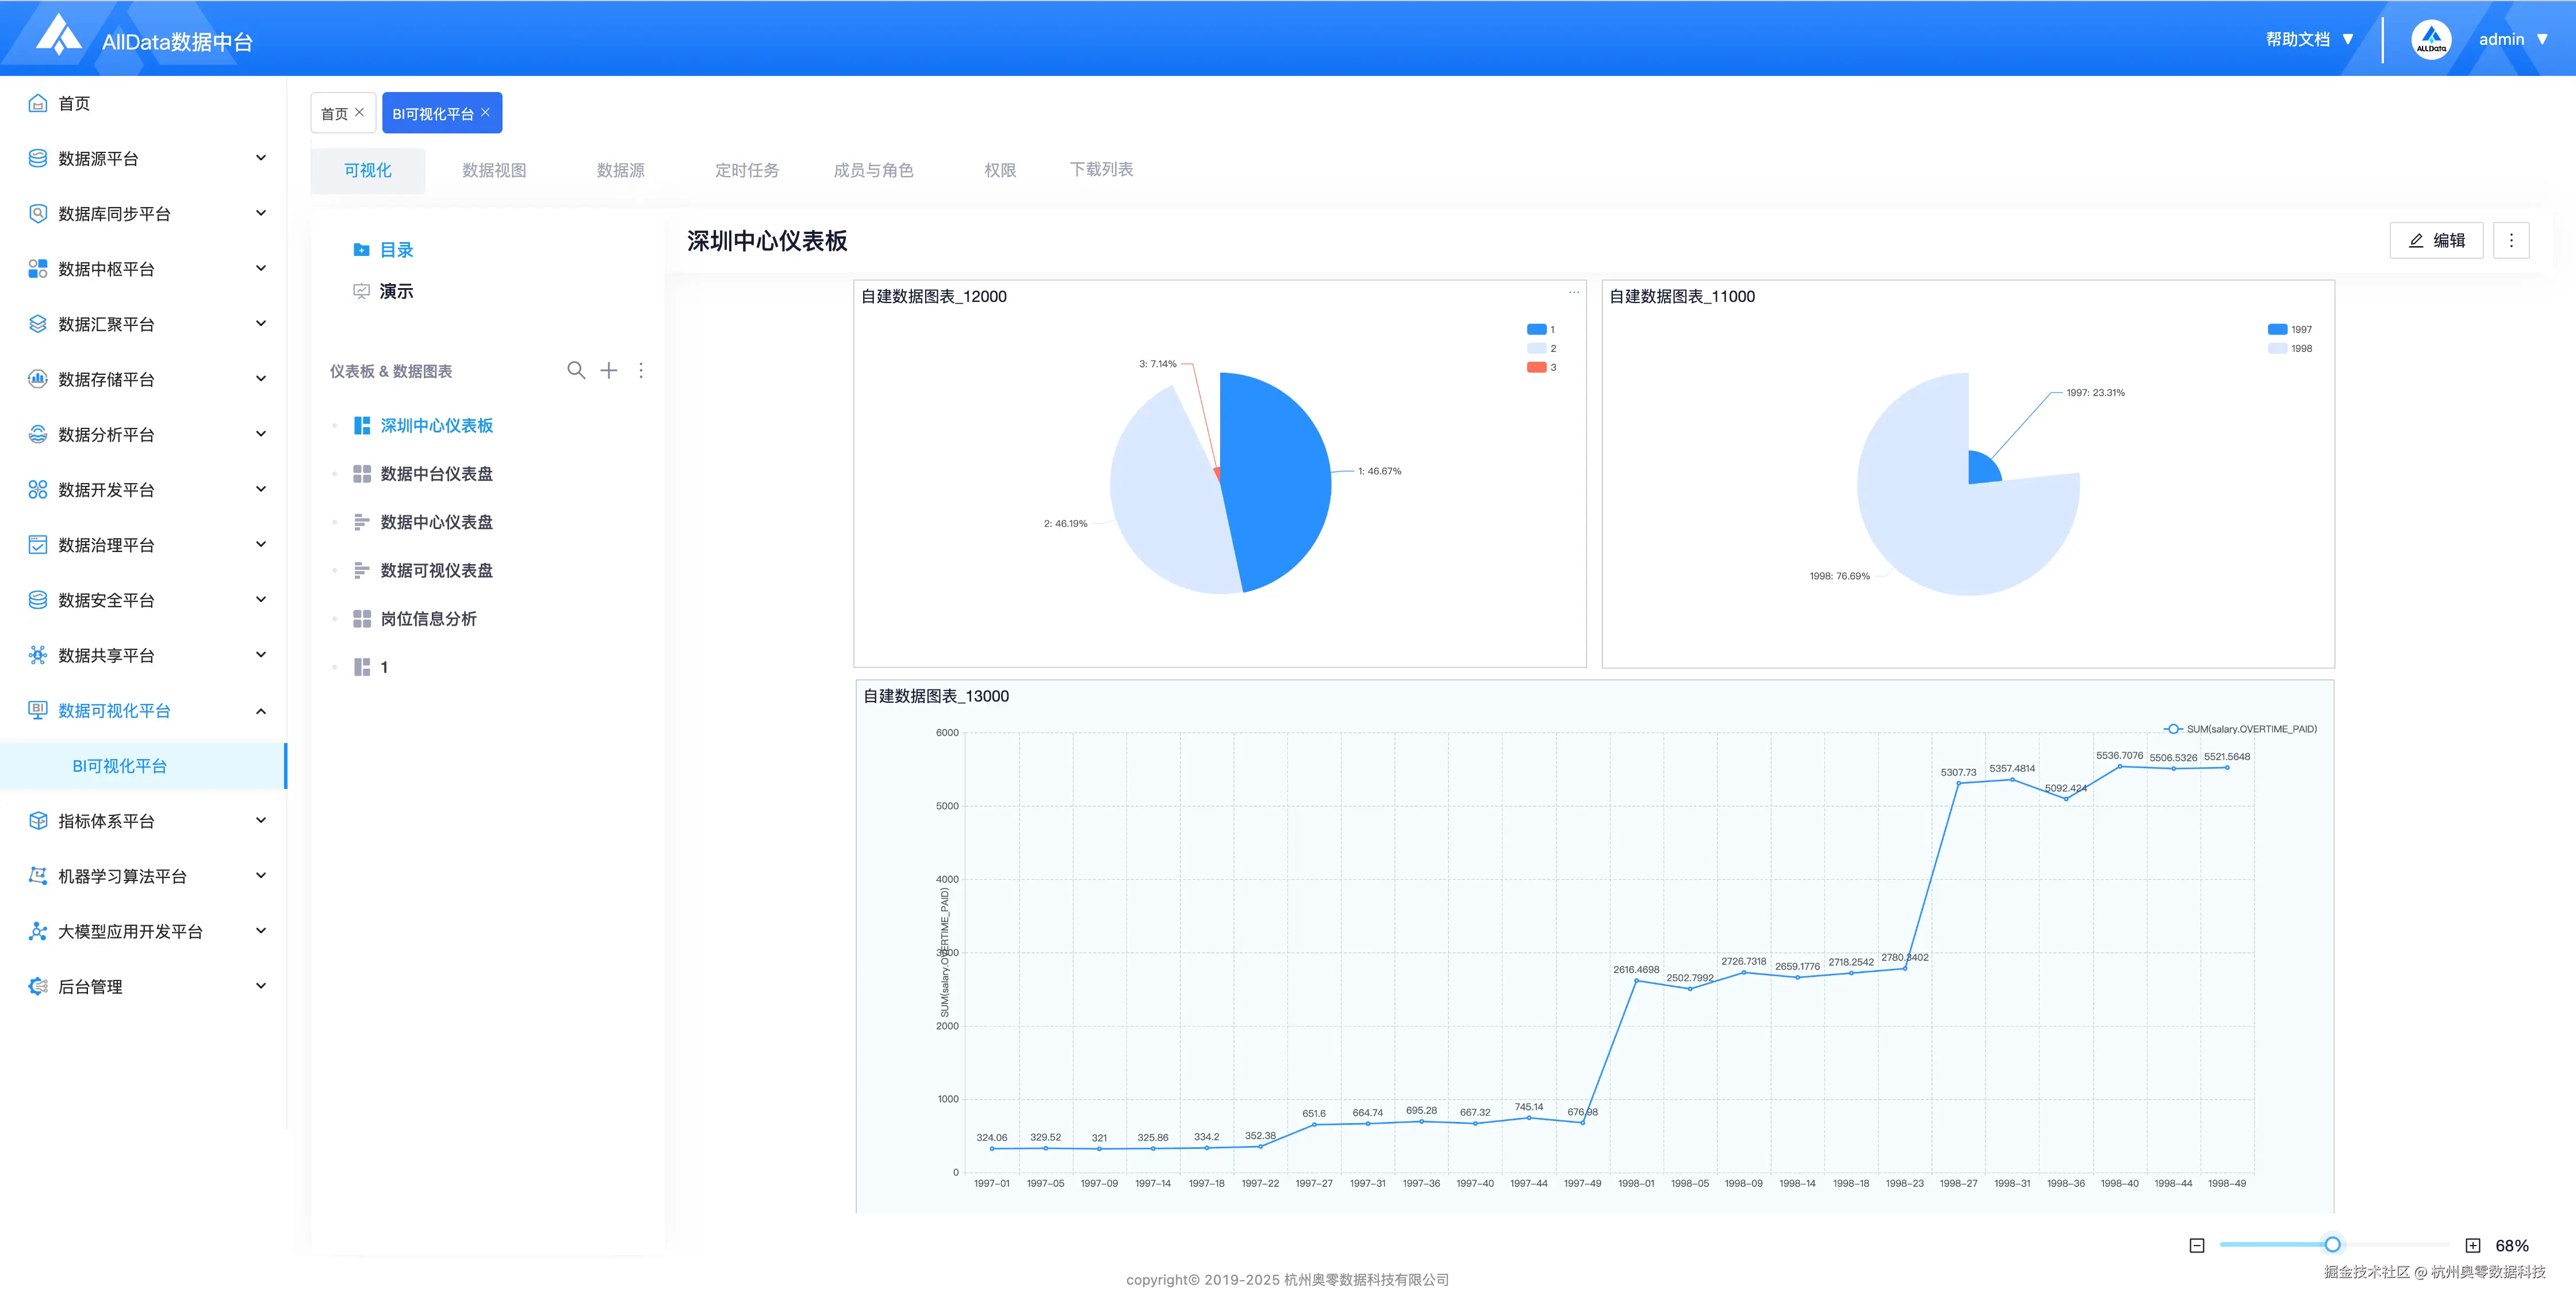Open the 首页 home sidebar item

[x=74, y=103]
